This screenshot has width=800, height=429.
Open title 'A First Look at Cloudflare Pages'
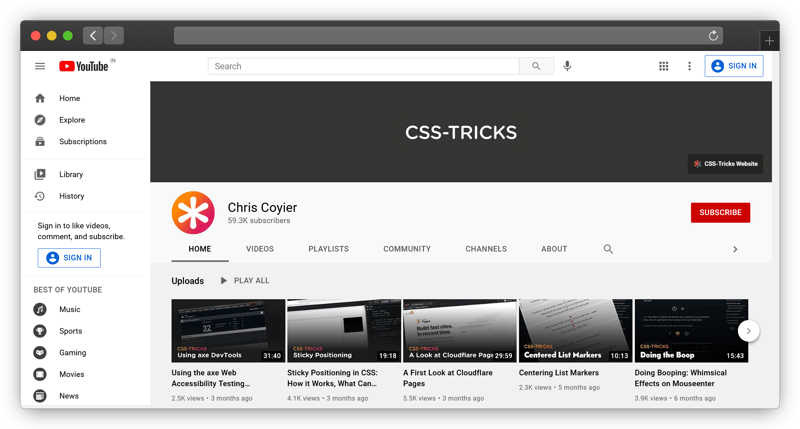(448, 378)
